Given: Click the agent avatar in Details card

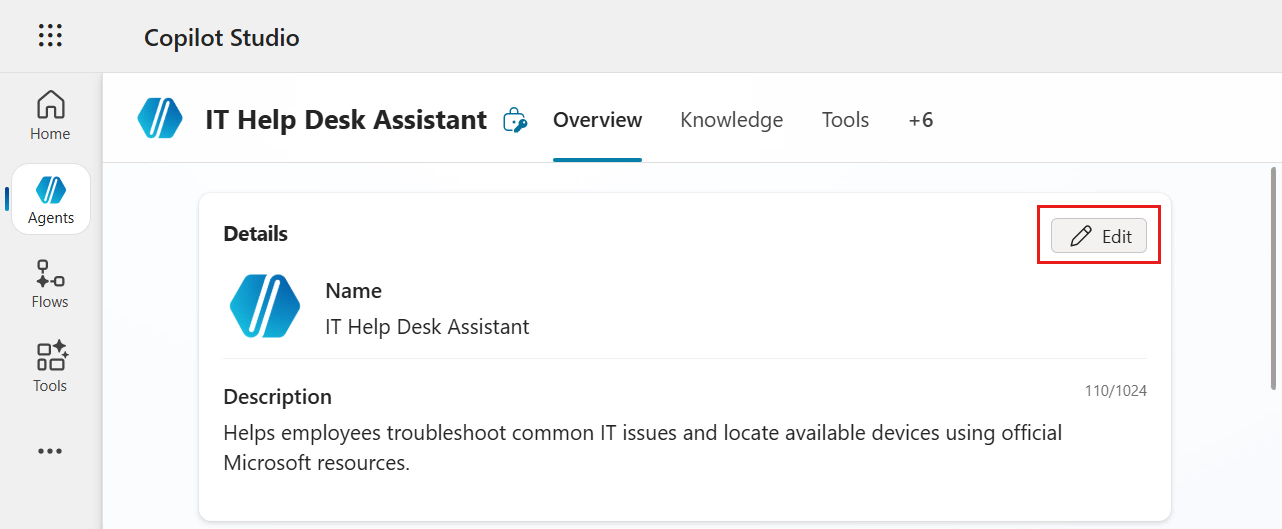Looking at the screenshot, I should point(265,306).
